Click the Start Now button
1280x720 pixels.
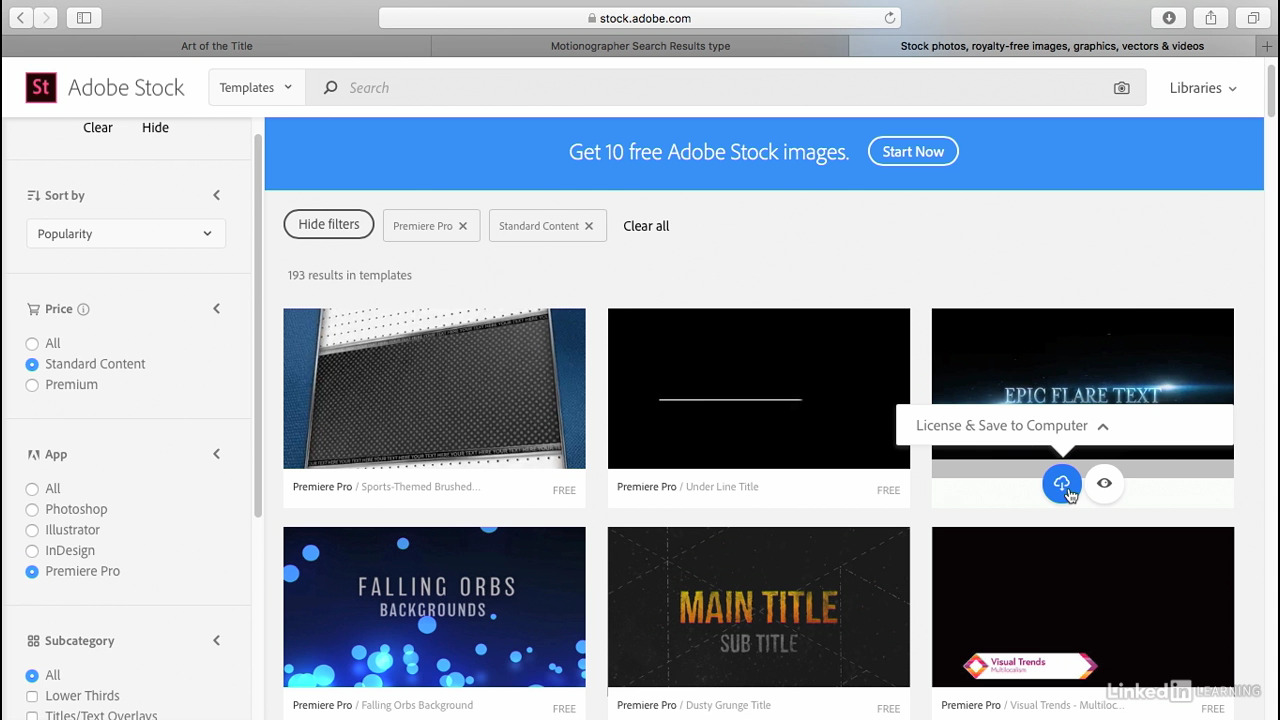coord(913,152)
